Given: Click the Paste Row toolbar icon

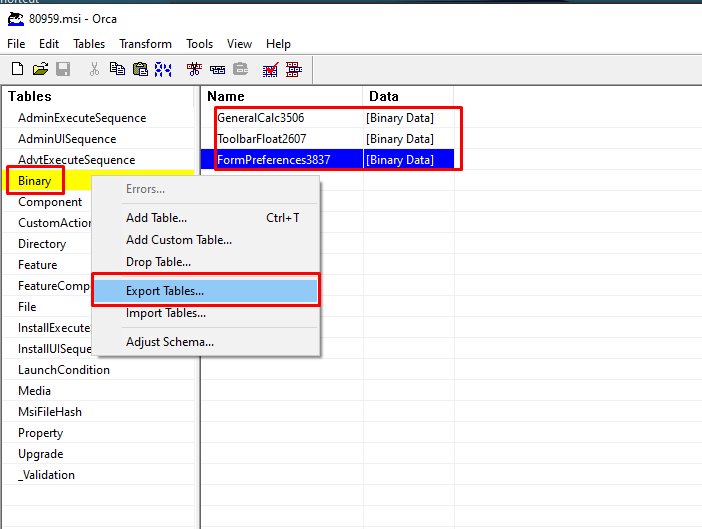Looking at the screenshot, I should point(240,69).
